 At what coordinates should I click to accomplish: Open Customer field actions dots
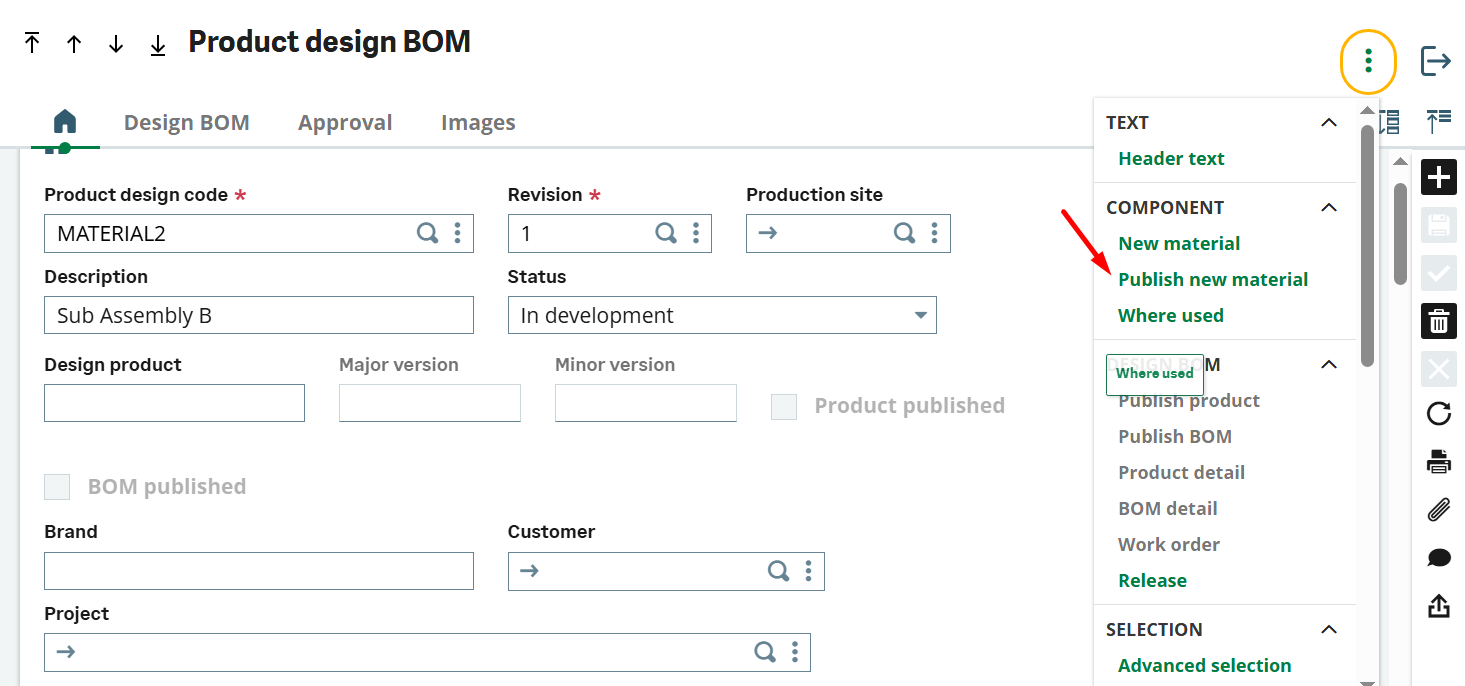[808, 571]
